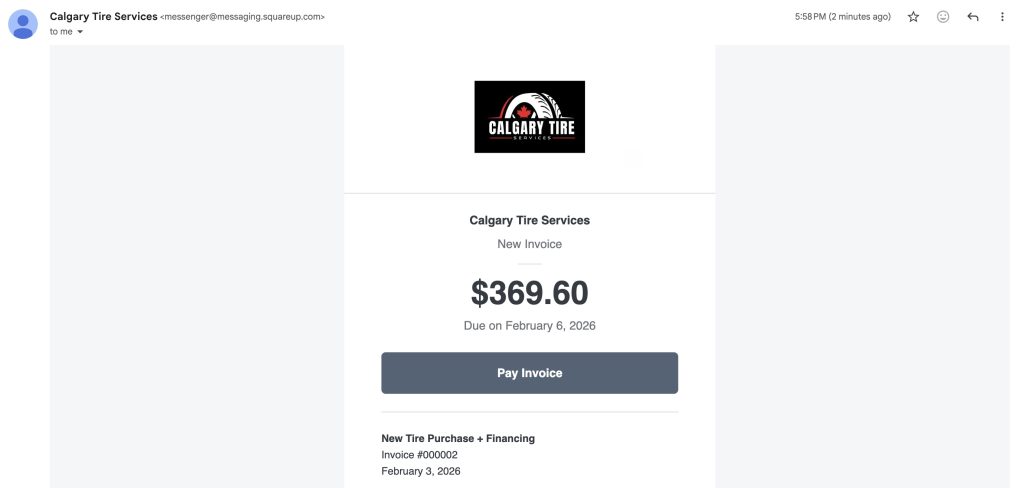Image resolution: width=1024 pixels, height=488 pixels.
Task: Select the messenger@messaging.squareup.com address
Action: click(x=242, y=17)
